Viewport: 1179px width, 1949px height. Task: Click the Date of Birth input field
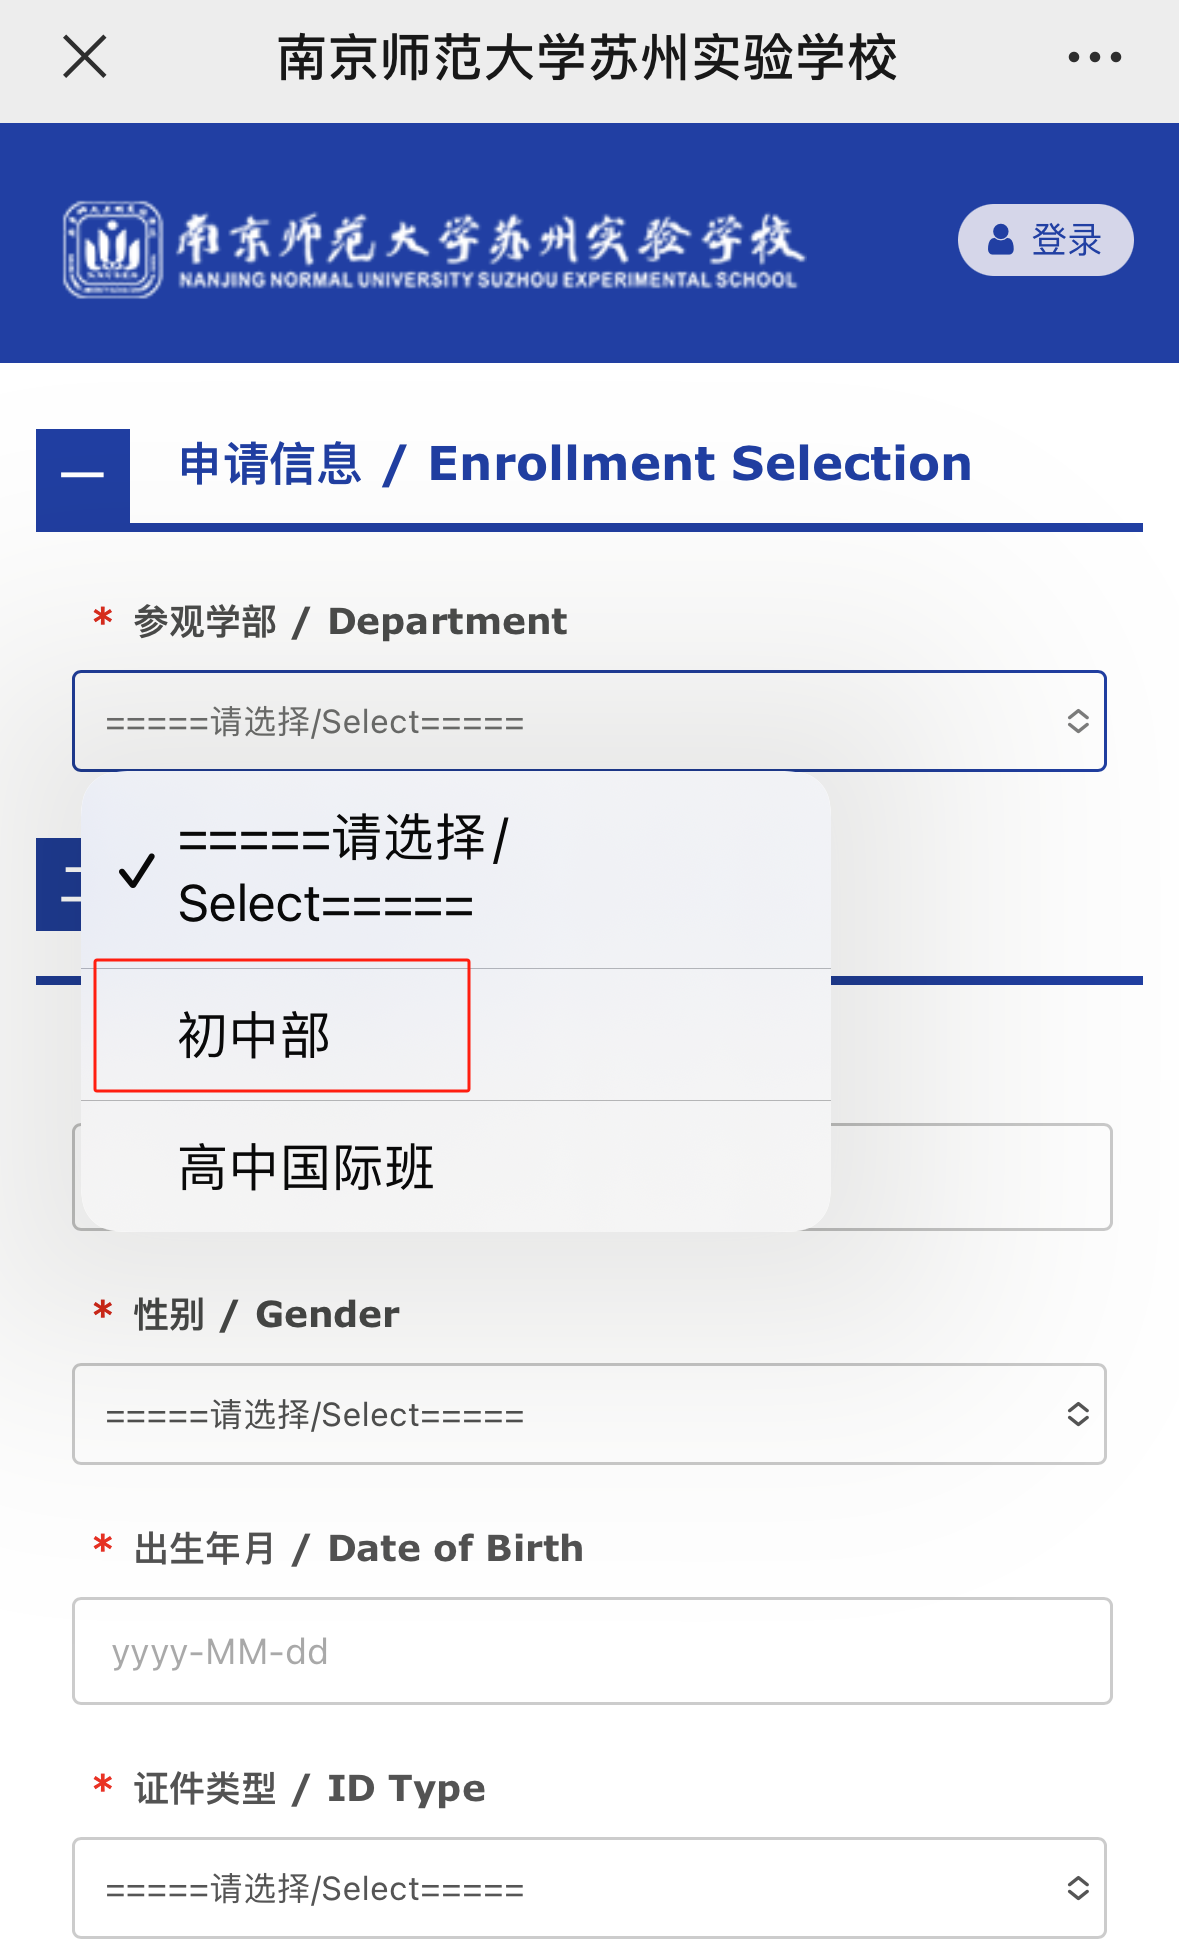tap(590, 1651)
